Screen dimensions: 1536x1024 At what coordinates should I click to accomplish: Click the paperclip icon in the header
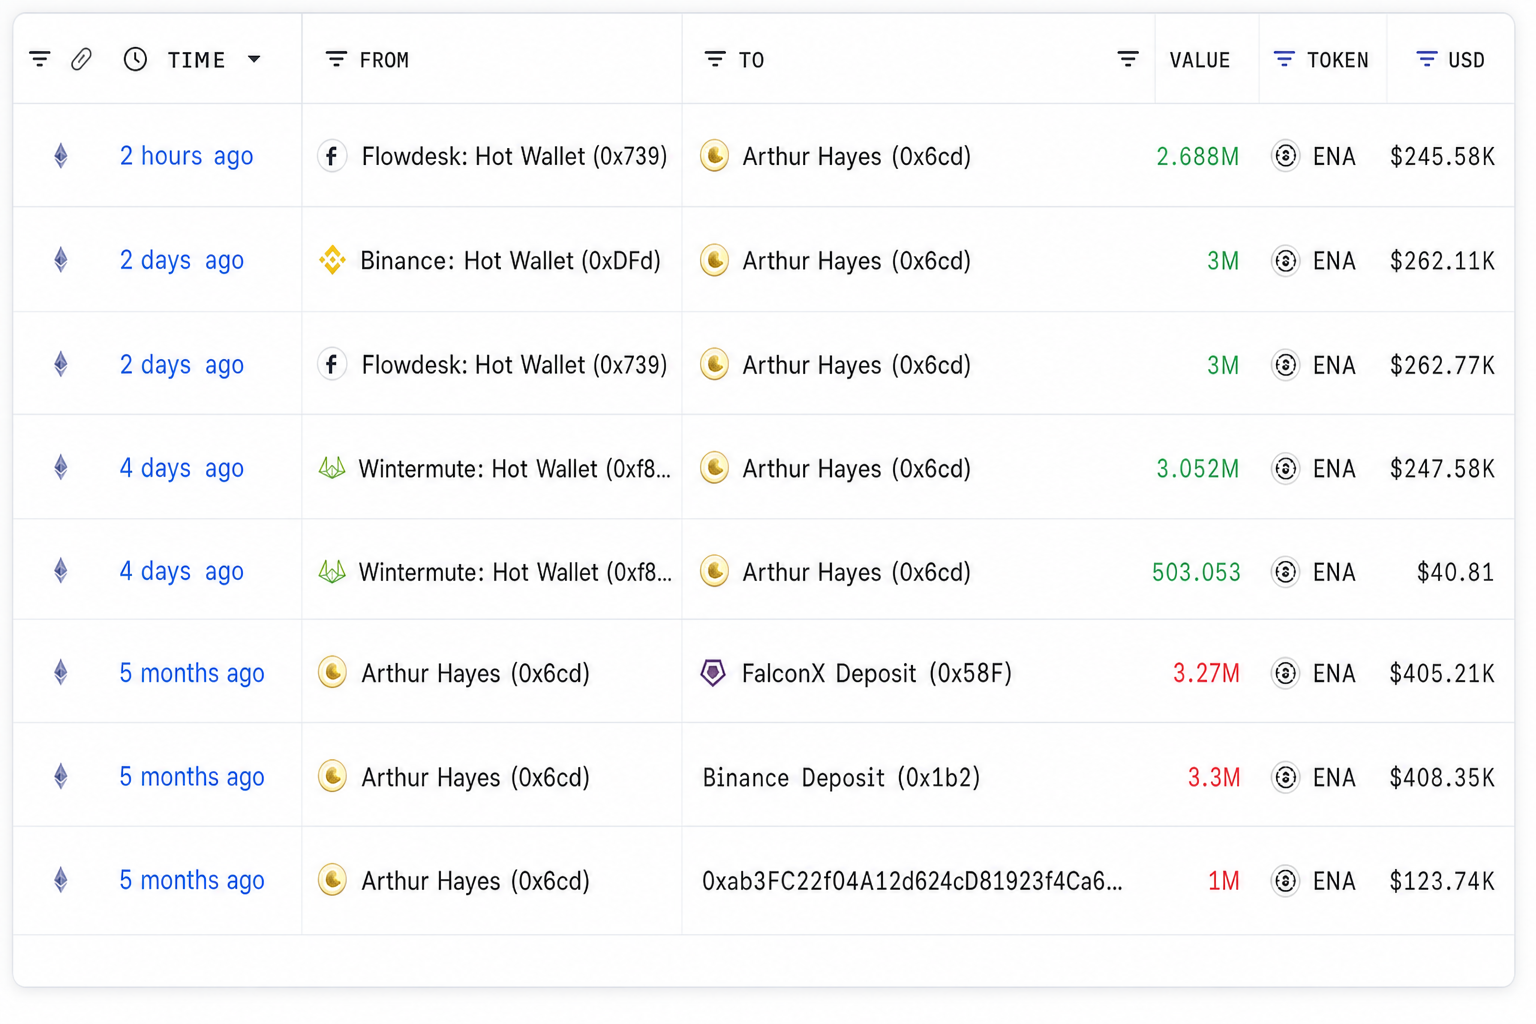tap(82, 60)
